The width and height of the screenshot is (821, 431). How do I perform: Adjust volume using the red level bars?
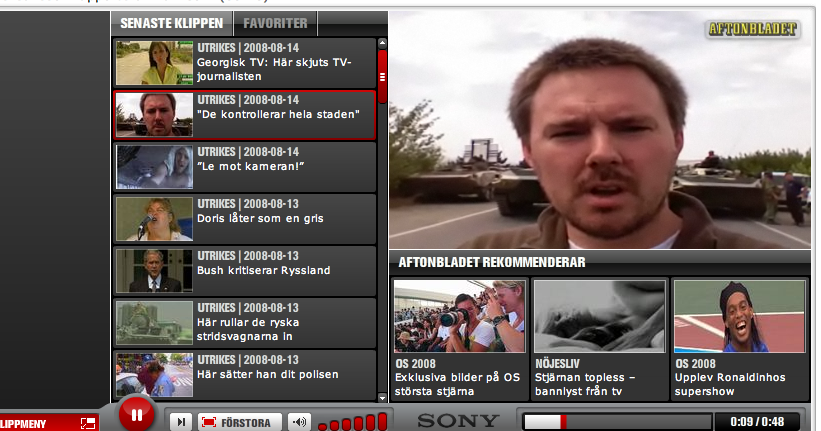click(352, 422)
